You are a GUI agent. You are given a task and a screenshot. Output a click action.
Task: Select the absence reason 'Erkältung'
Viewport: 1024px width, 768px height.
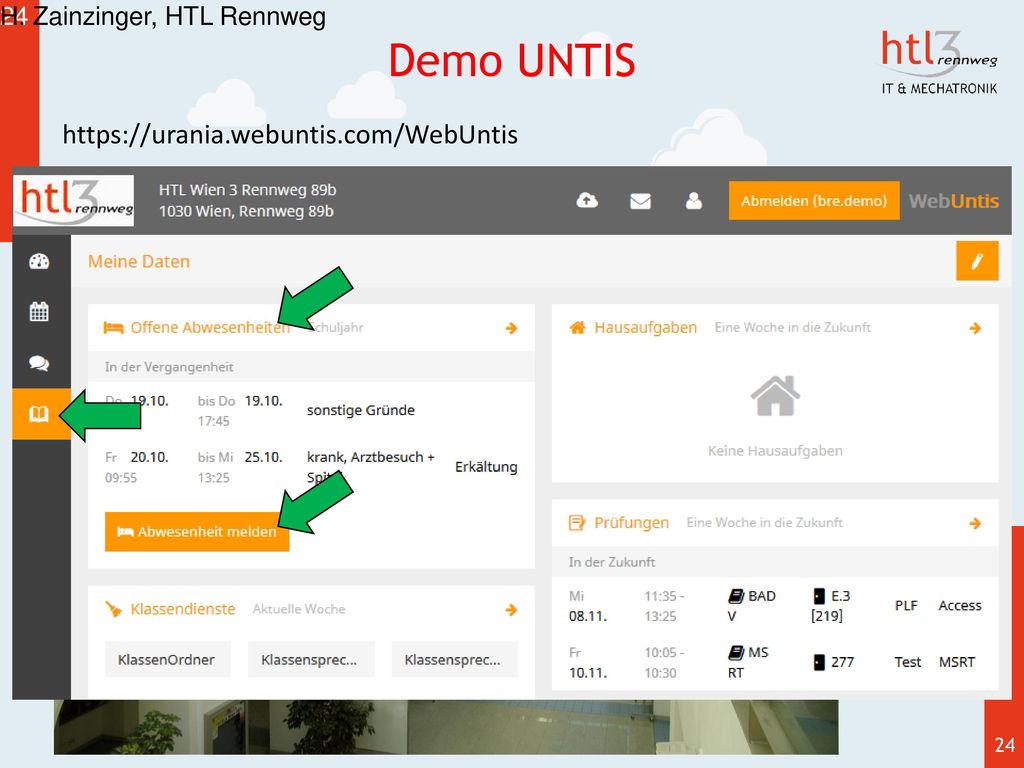pyautogui.click(x=486, y=467)
